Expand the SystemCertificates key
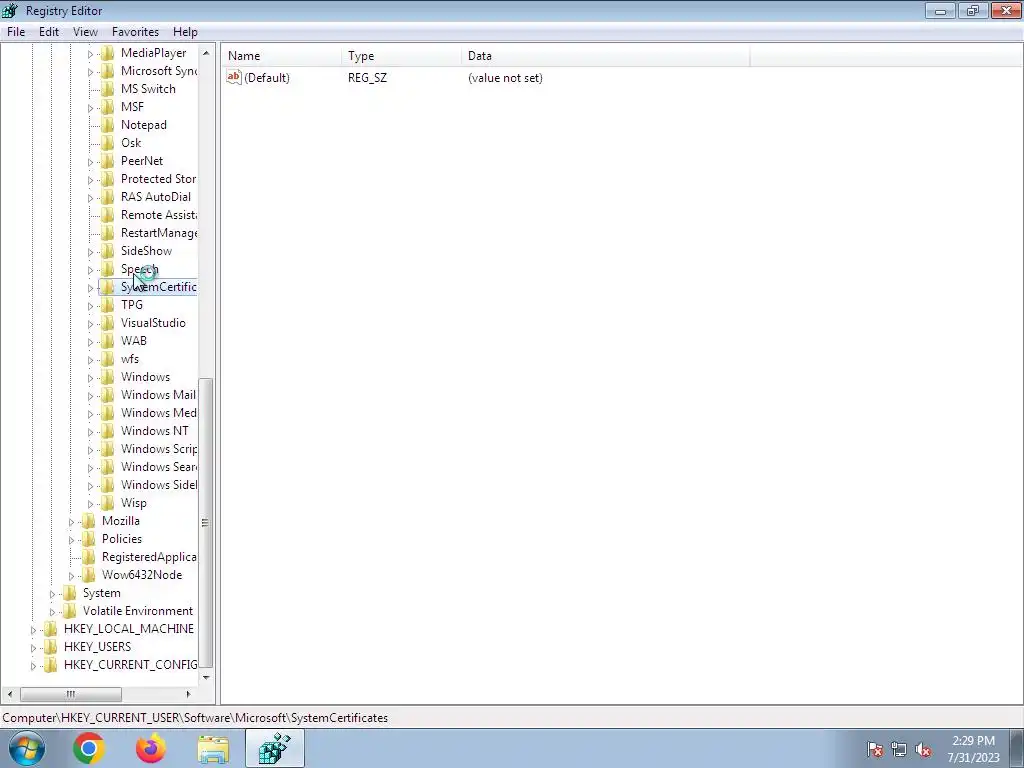Image resolution: width=1024 pixels, height=768 pixels. pyautogui.click(x=90, y=287)
